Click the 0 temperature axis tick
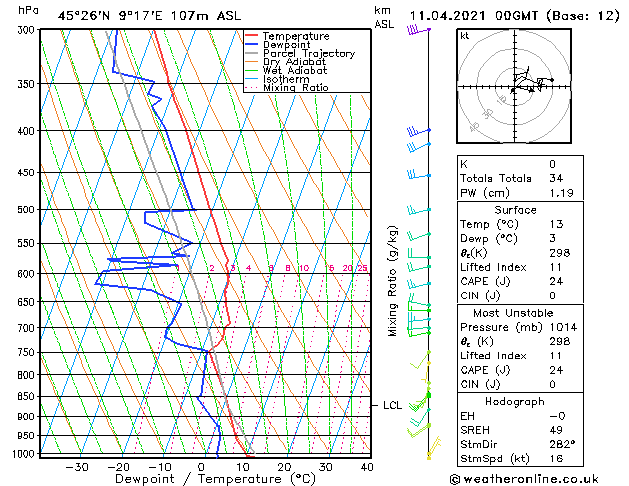The width and height of the screenshot is (629, 486). (202, 467)
